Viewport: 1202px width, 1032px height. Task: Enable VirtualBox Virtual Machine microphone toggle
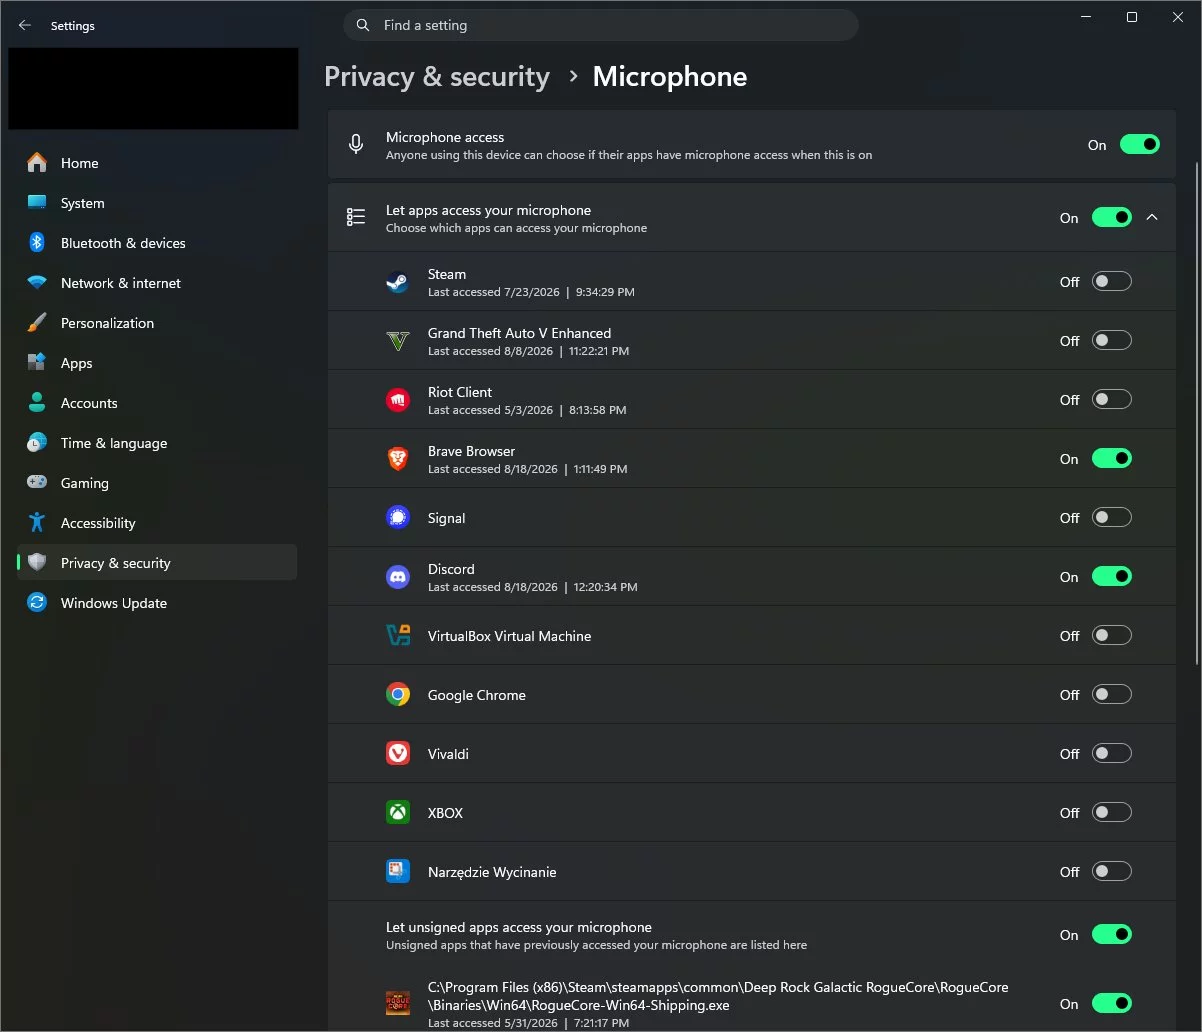coord(1111,636)
